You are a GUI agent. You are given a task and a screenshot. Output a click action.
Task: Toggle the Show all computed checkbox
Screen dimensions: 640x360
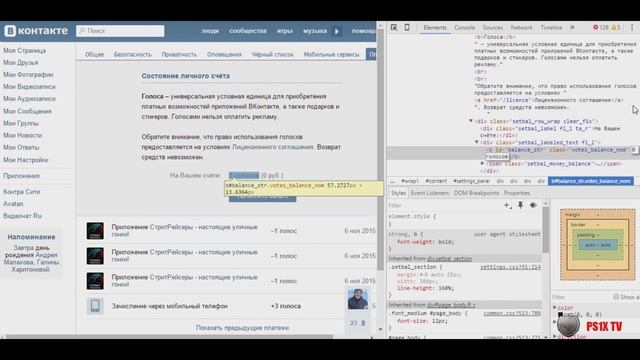616,297
